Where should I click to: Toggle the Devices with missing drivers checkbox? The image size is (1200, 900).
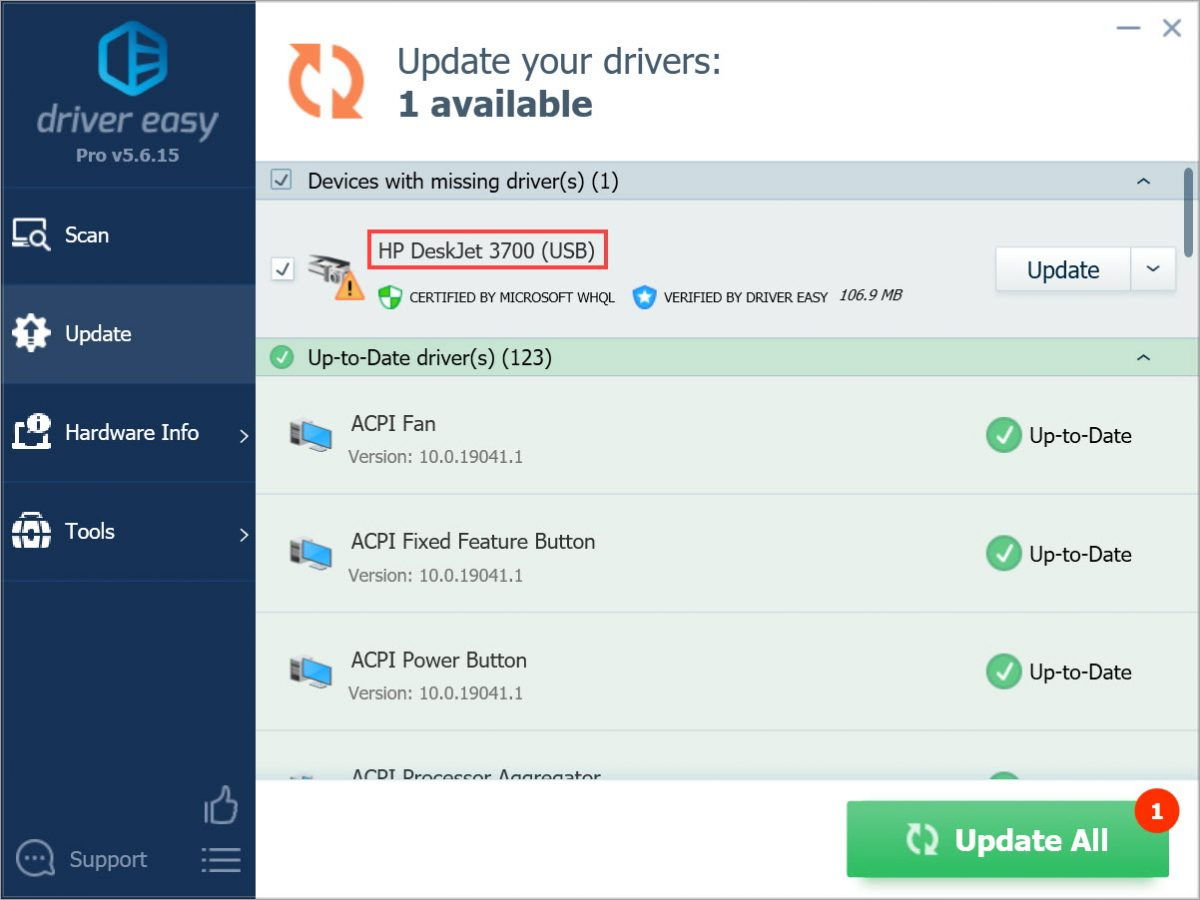(x=282, y=181)
